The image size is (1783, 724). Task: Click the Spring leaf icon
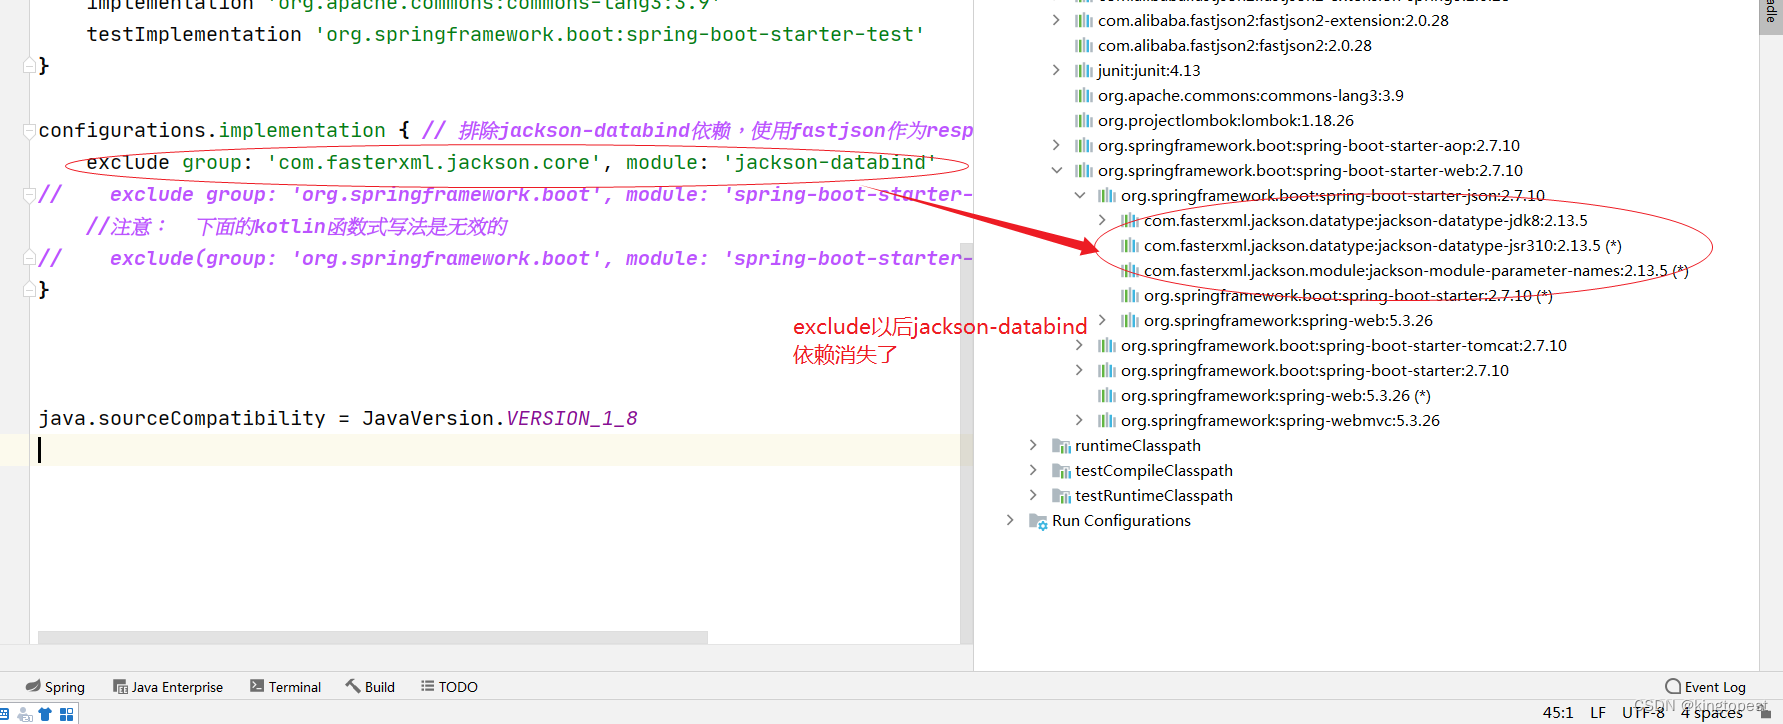point(33,686)
